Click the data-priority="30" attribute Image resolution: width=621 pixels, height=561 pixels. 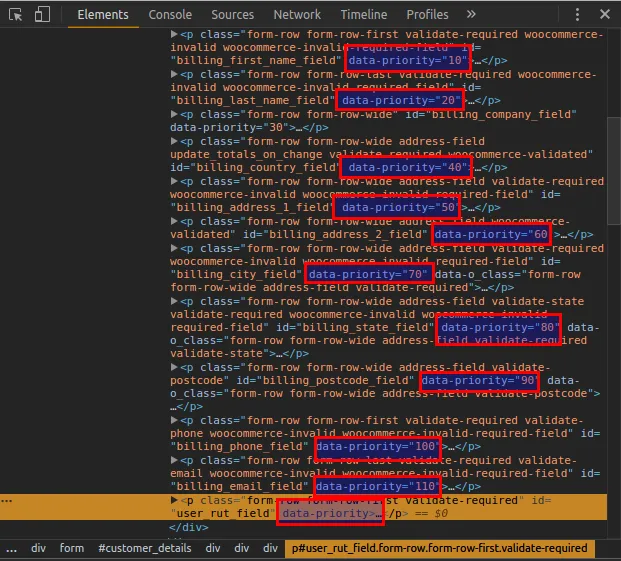click(230, 127)
